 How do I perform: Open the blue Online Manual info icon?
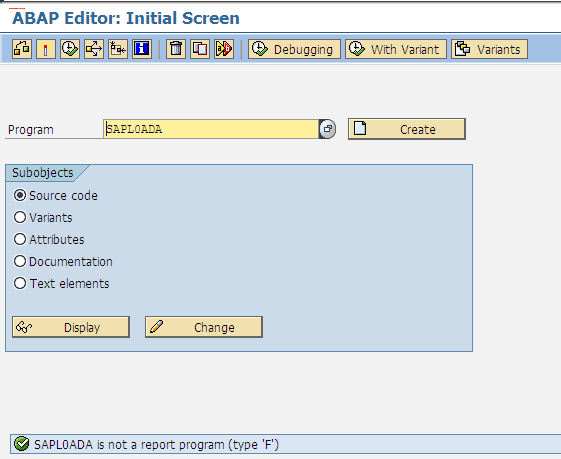[x=142, y=49]
